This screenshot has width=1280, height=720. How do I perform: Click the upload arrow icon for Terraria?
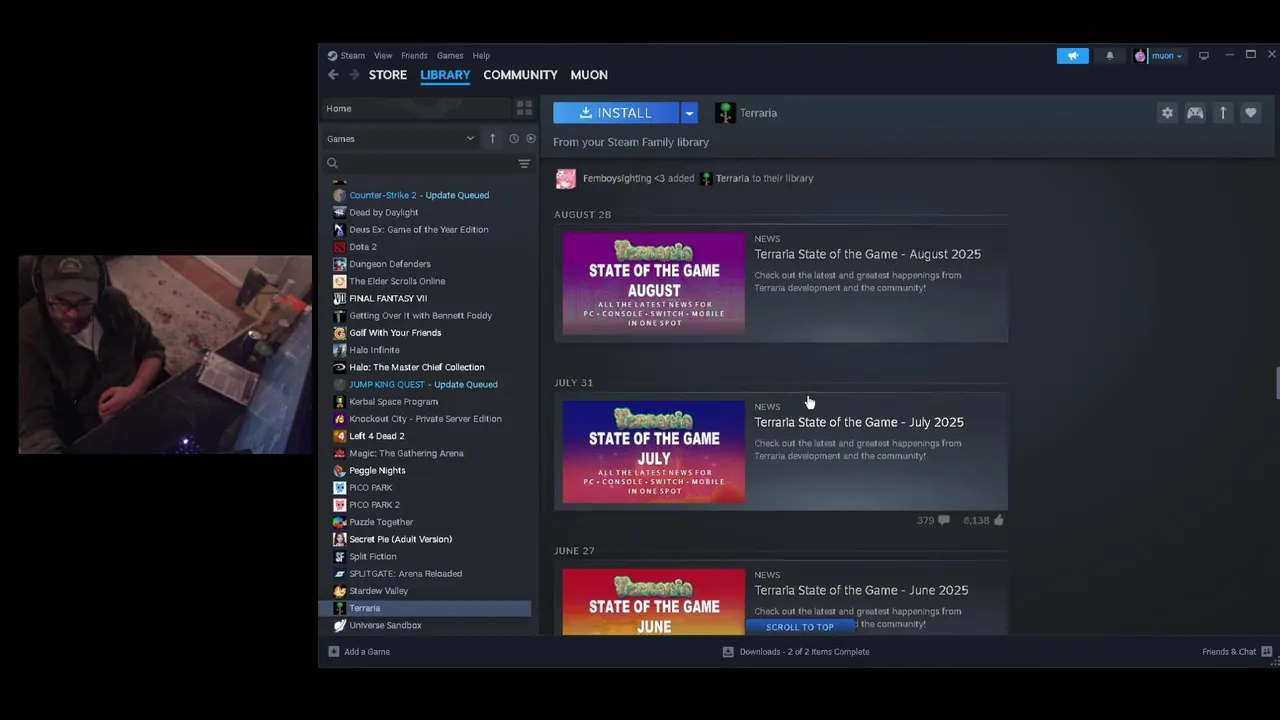tap(1222, 113)
